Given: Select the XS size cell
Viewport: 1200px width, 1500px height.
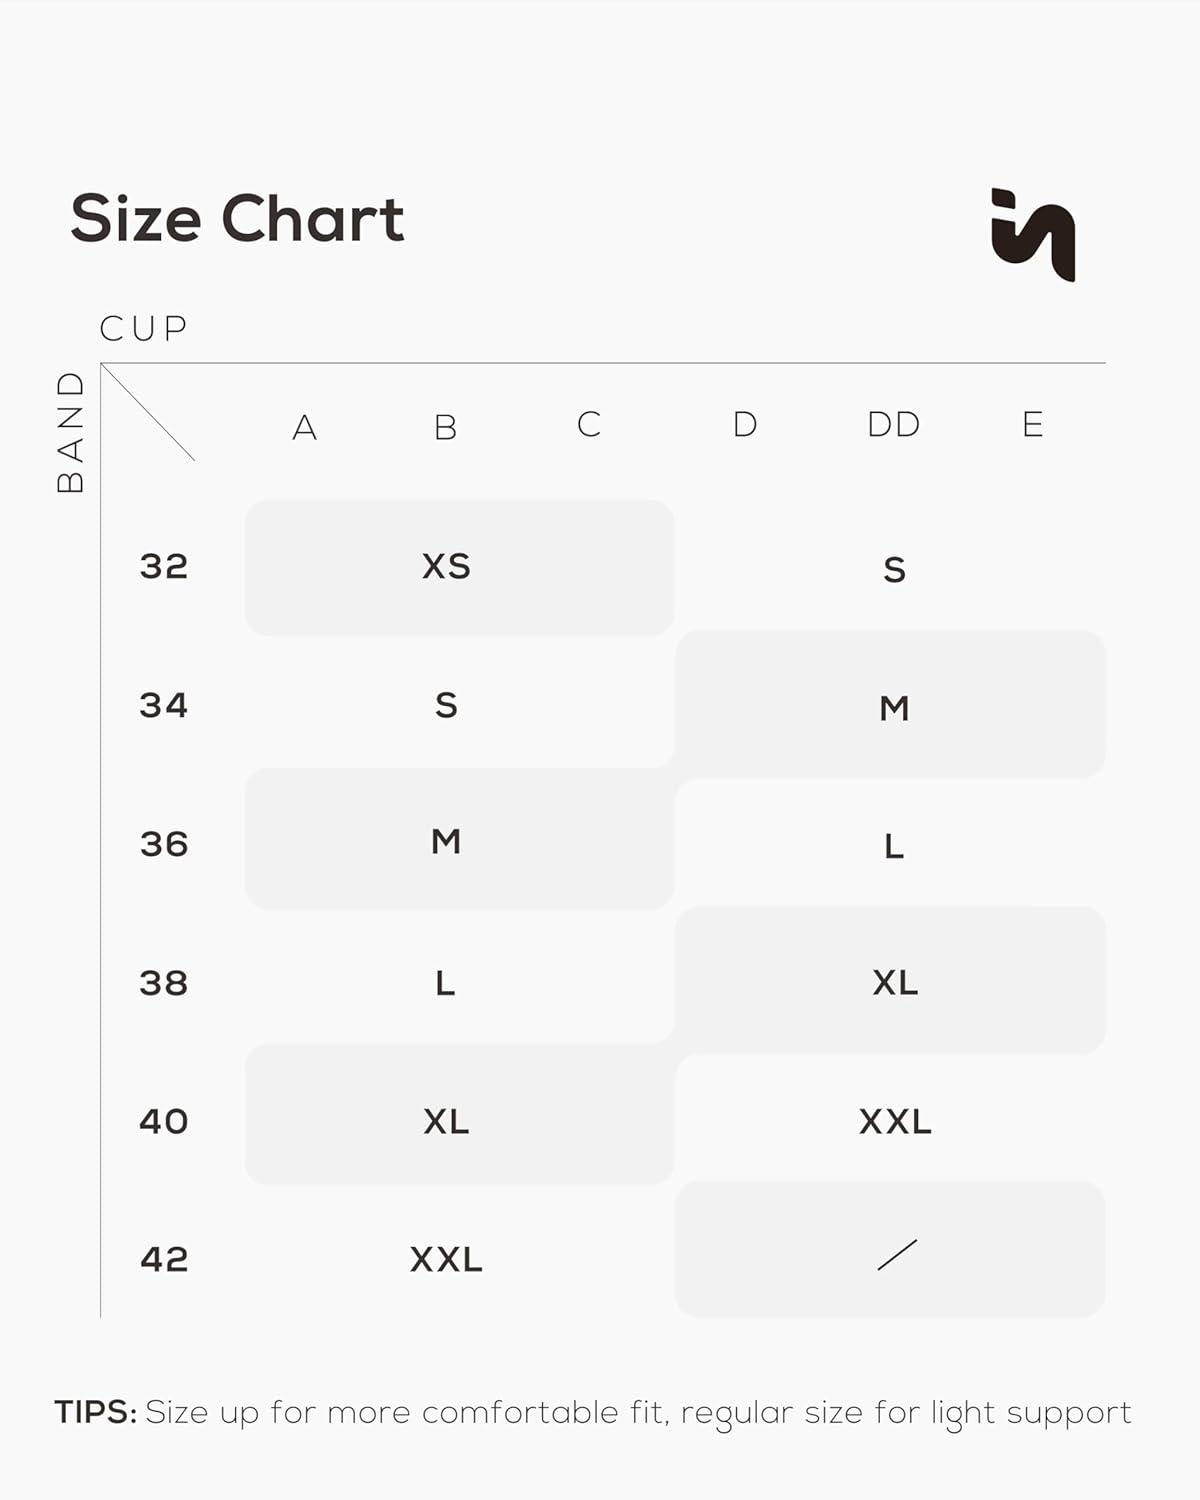Looking at the screenshot, I should 446,567.
